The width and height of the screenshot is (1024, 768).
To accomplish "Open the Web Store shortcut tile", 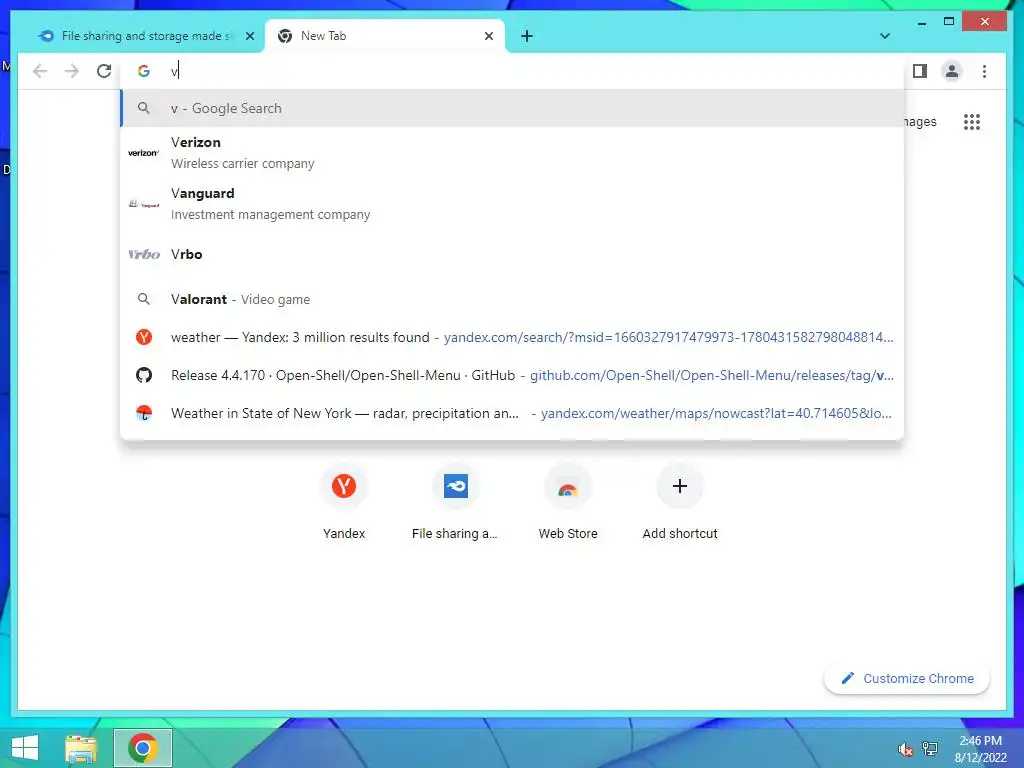I will [x=568, y=502].
